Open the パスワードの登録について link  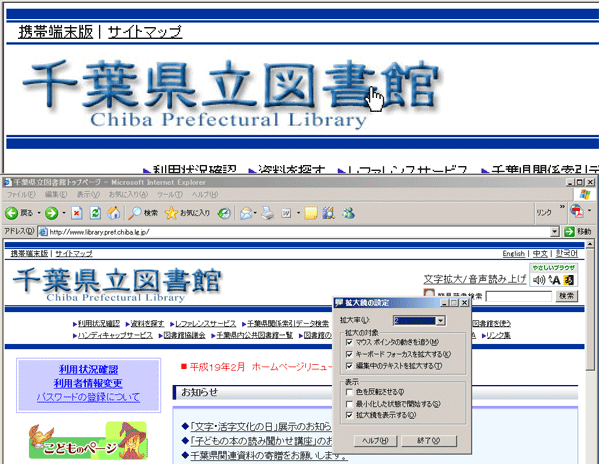[88, 397]
